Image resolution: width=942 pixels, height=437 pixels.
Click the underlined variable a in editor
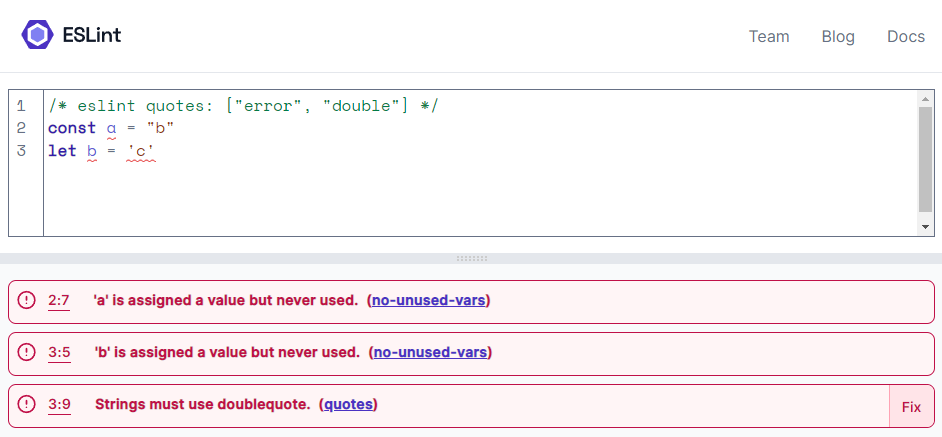tap(111, 128)
